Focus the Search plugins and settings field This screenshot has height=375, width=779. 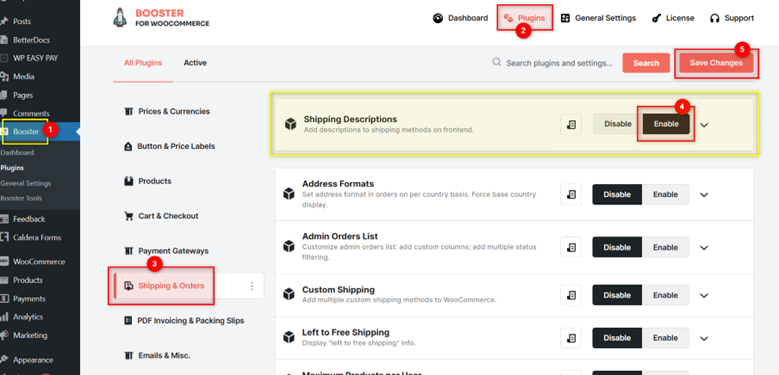pyautogui.click(x=559, y=63)
